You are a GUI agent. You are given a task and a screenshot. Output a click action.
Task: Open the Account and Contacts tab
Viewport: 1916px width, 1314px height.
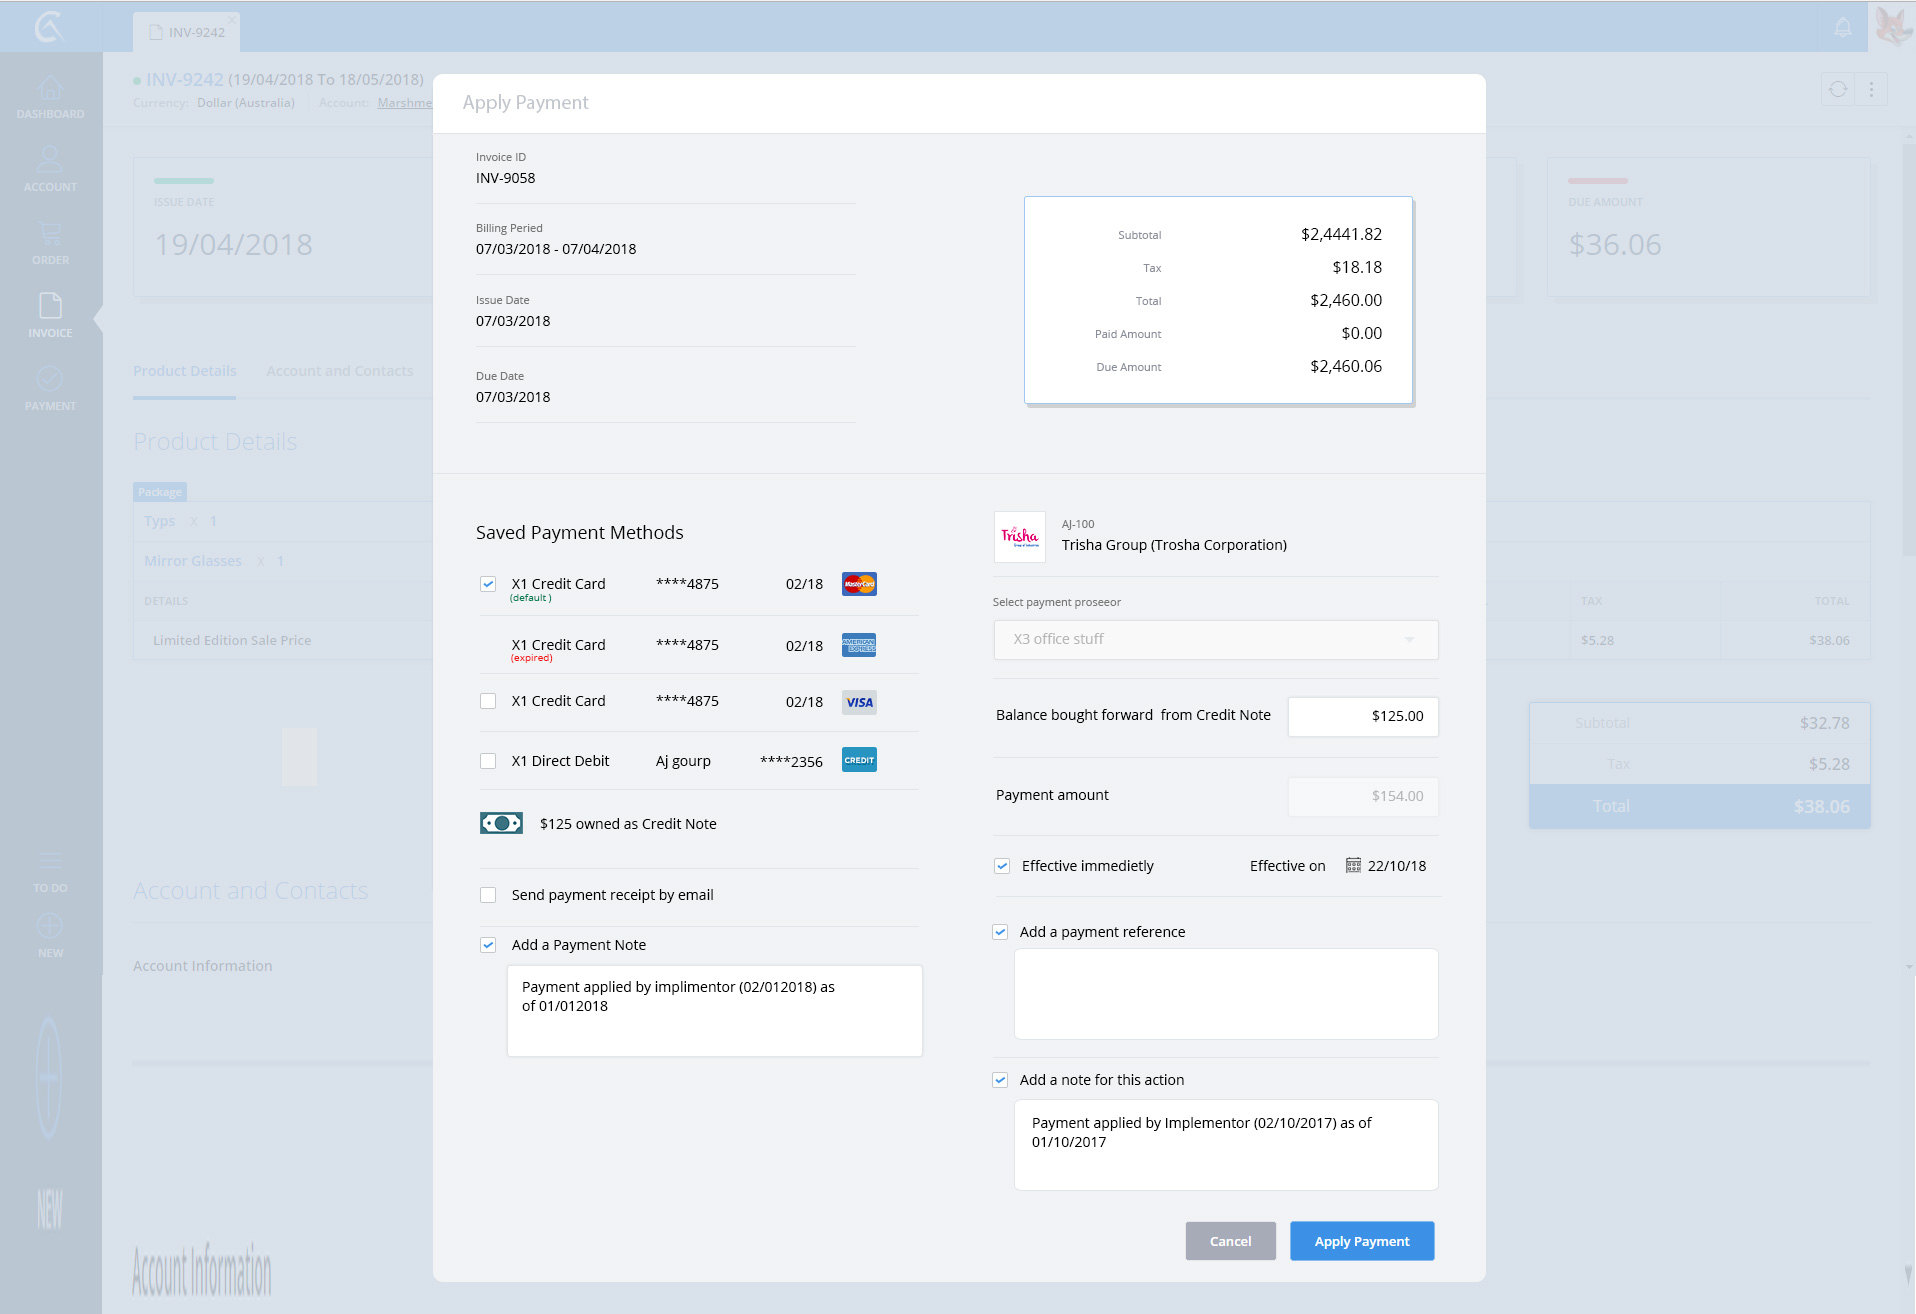click(339, 371)
